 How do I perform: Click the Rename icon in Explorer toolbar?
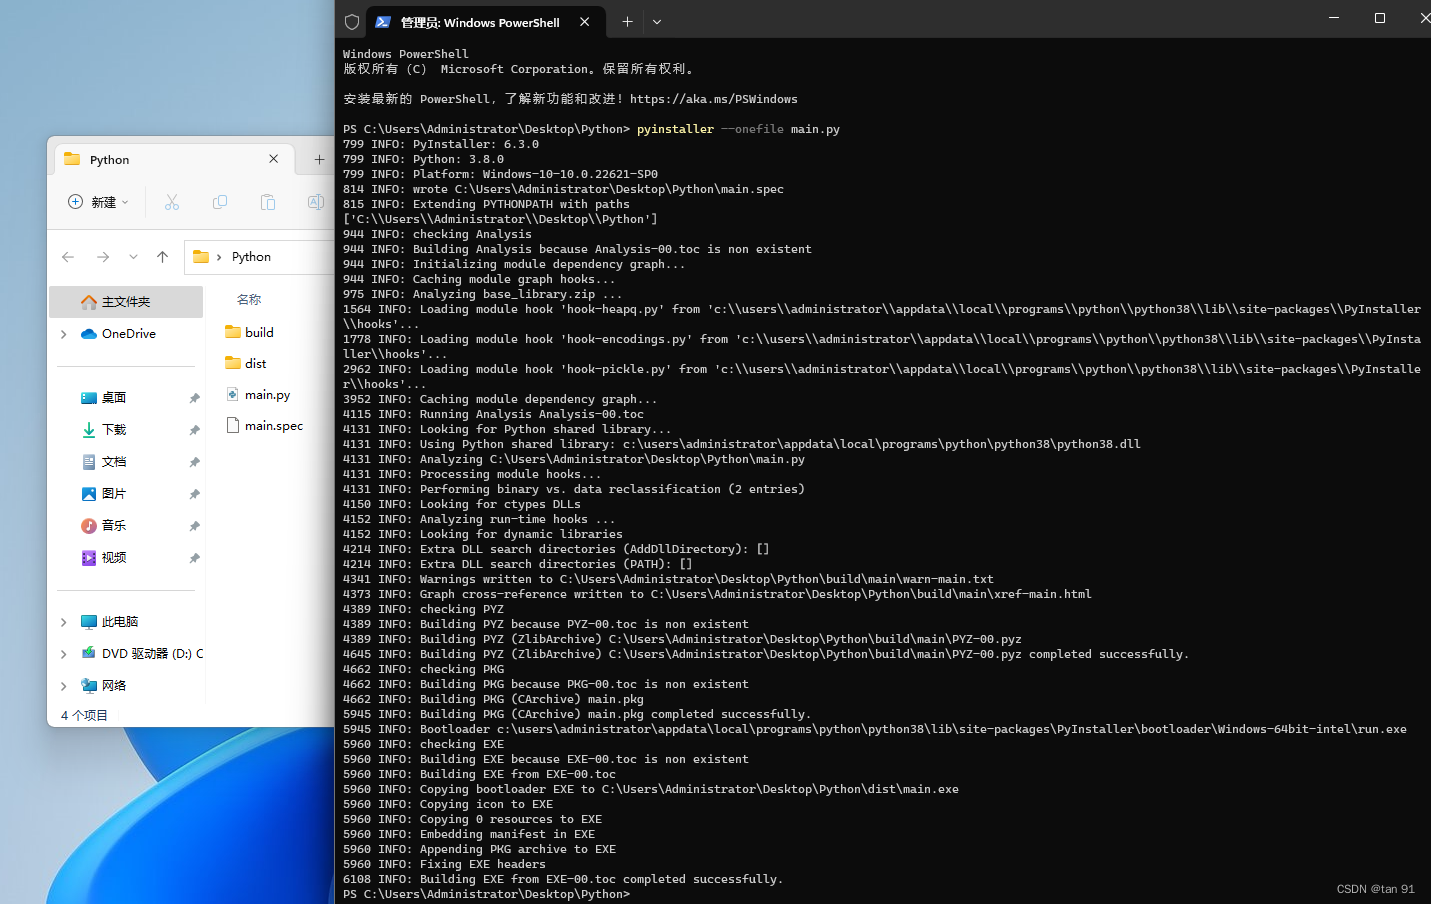pos(315,202)
